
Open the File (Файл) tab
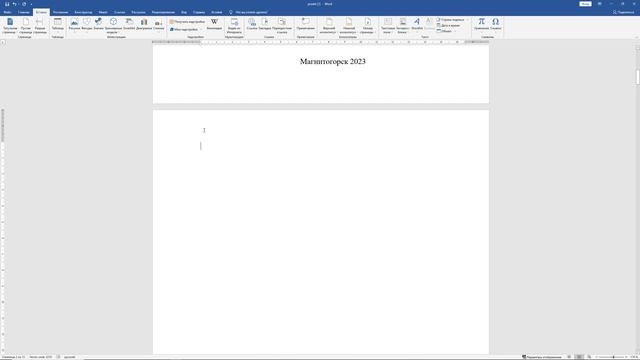[7, 12]
